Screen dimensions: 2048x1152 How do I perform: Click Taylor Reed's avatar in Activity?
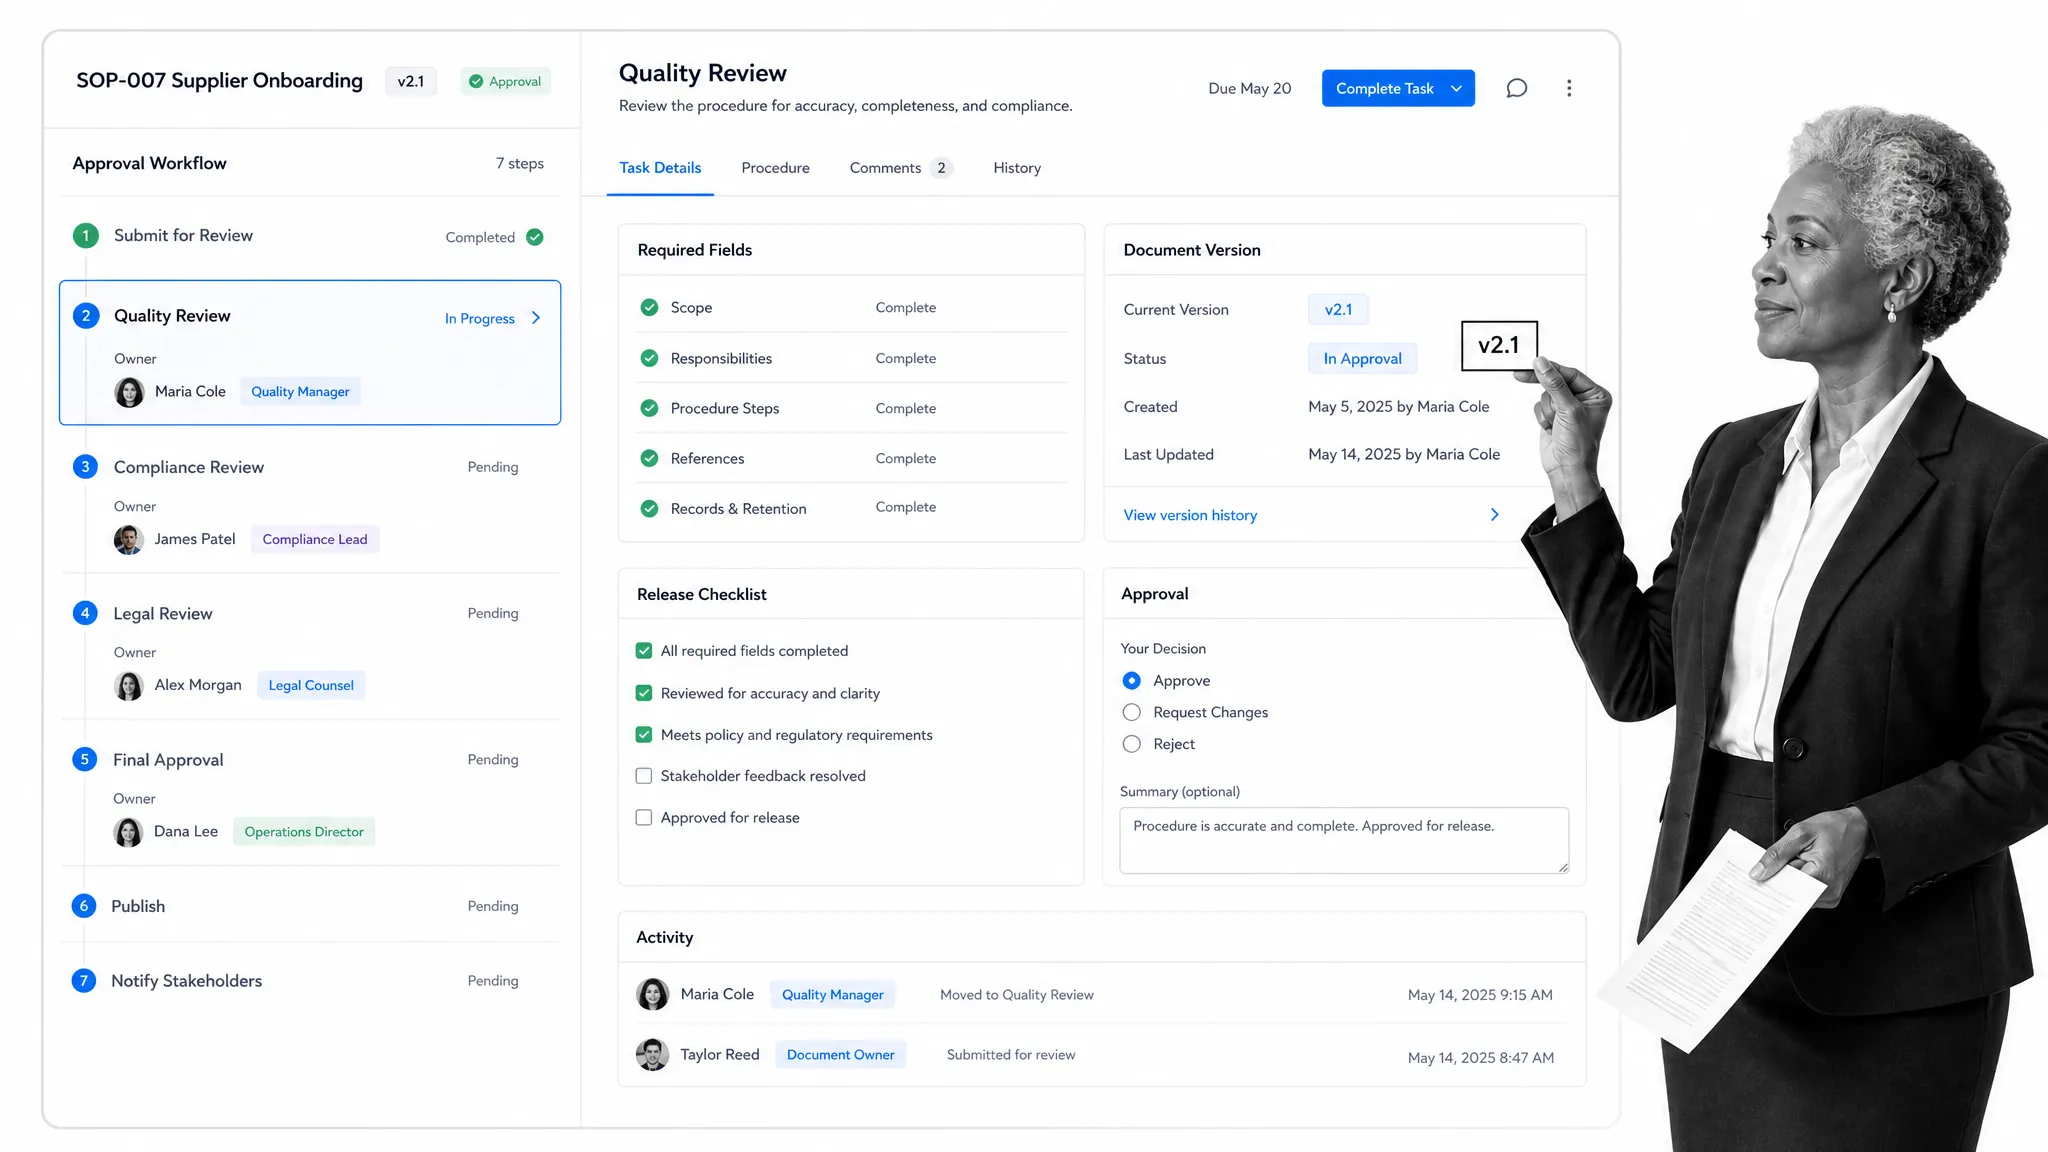click(653, 1054)
